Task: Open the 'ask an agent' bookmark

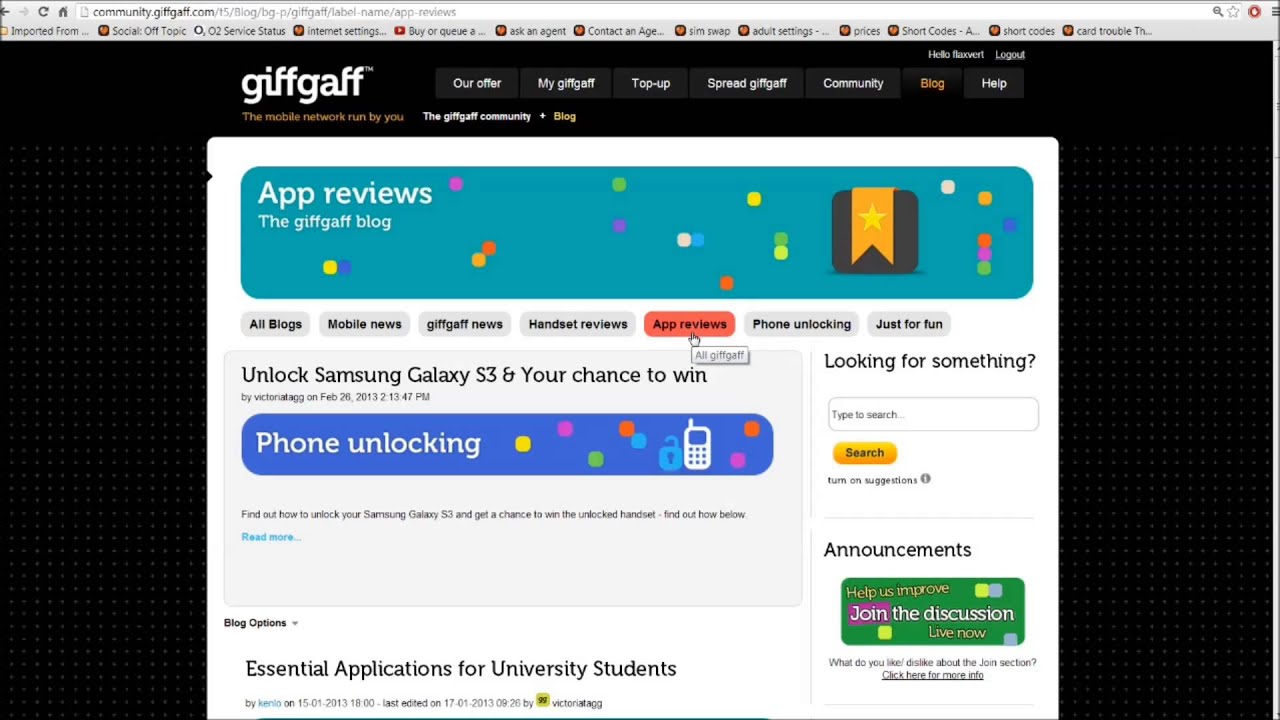Action: tap(530, 31)
